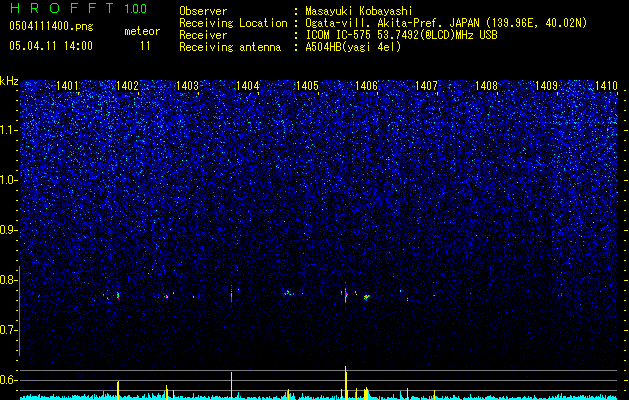This screenshot has width=629, height=400.
Task: Click the 1406 time marker
Action: point(367,85)
